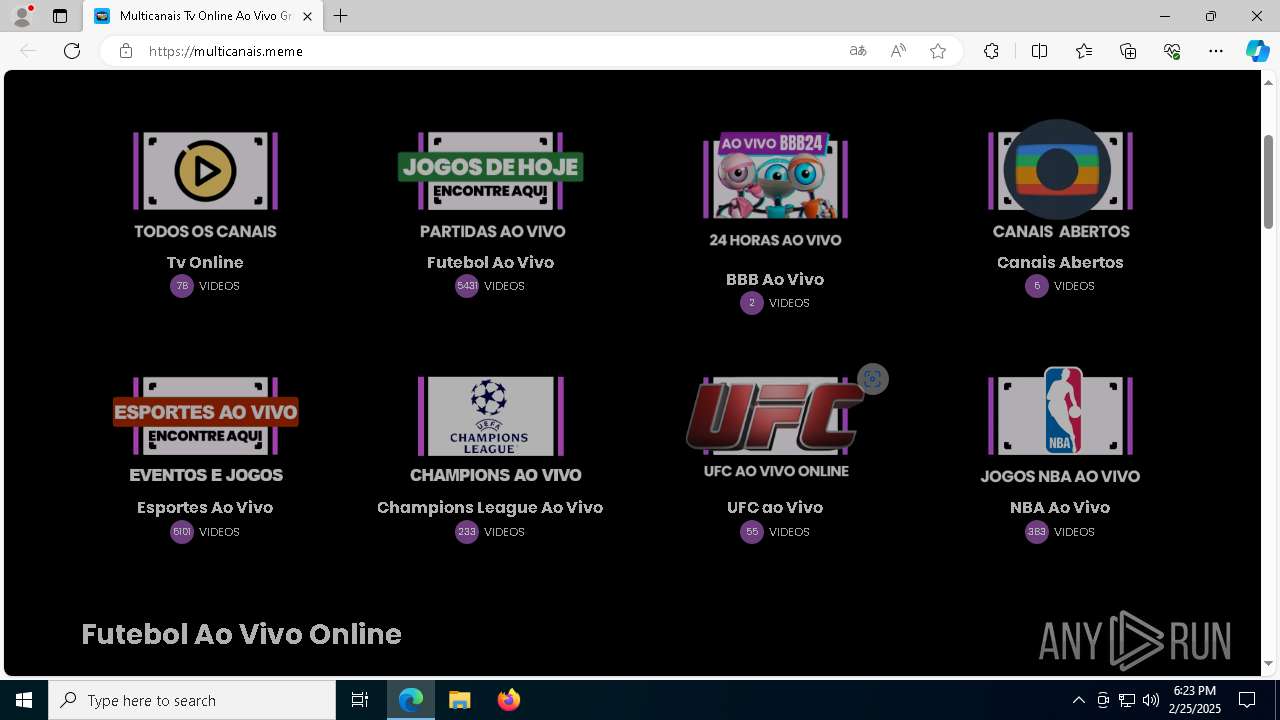The width and height of the screenshot is (1280, 720).
Task: Click the Canais Abertos category link
Action: click(1060, 262)
